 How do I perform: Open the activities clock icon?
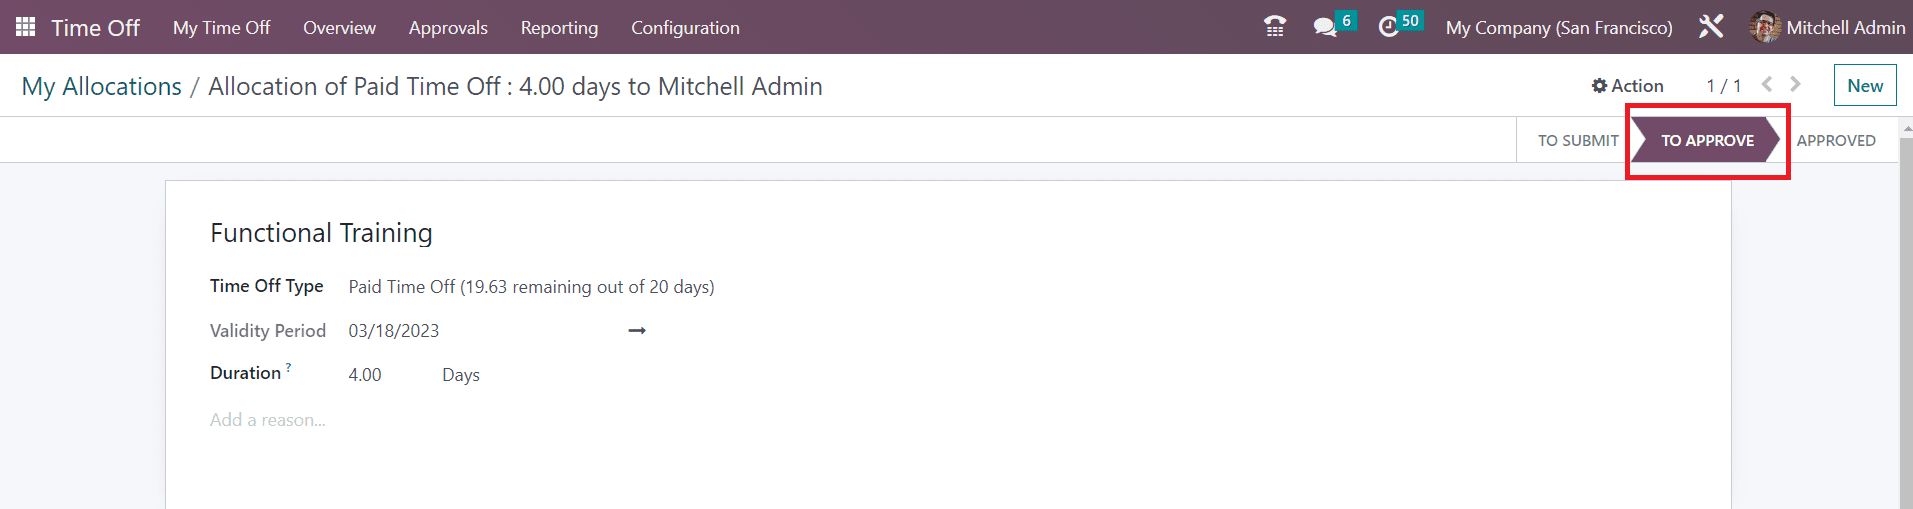(x=1388, y=27)
